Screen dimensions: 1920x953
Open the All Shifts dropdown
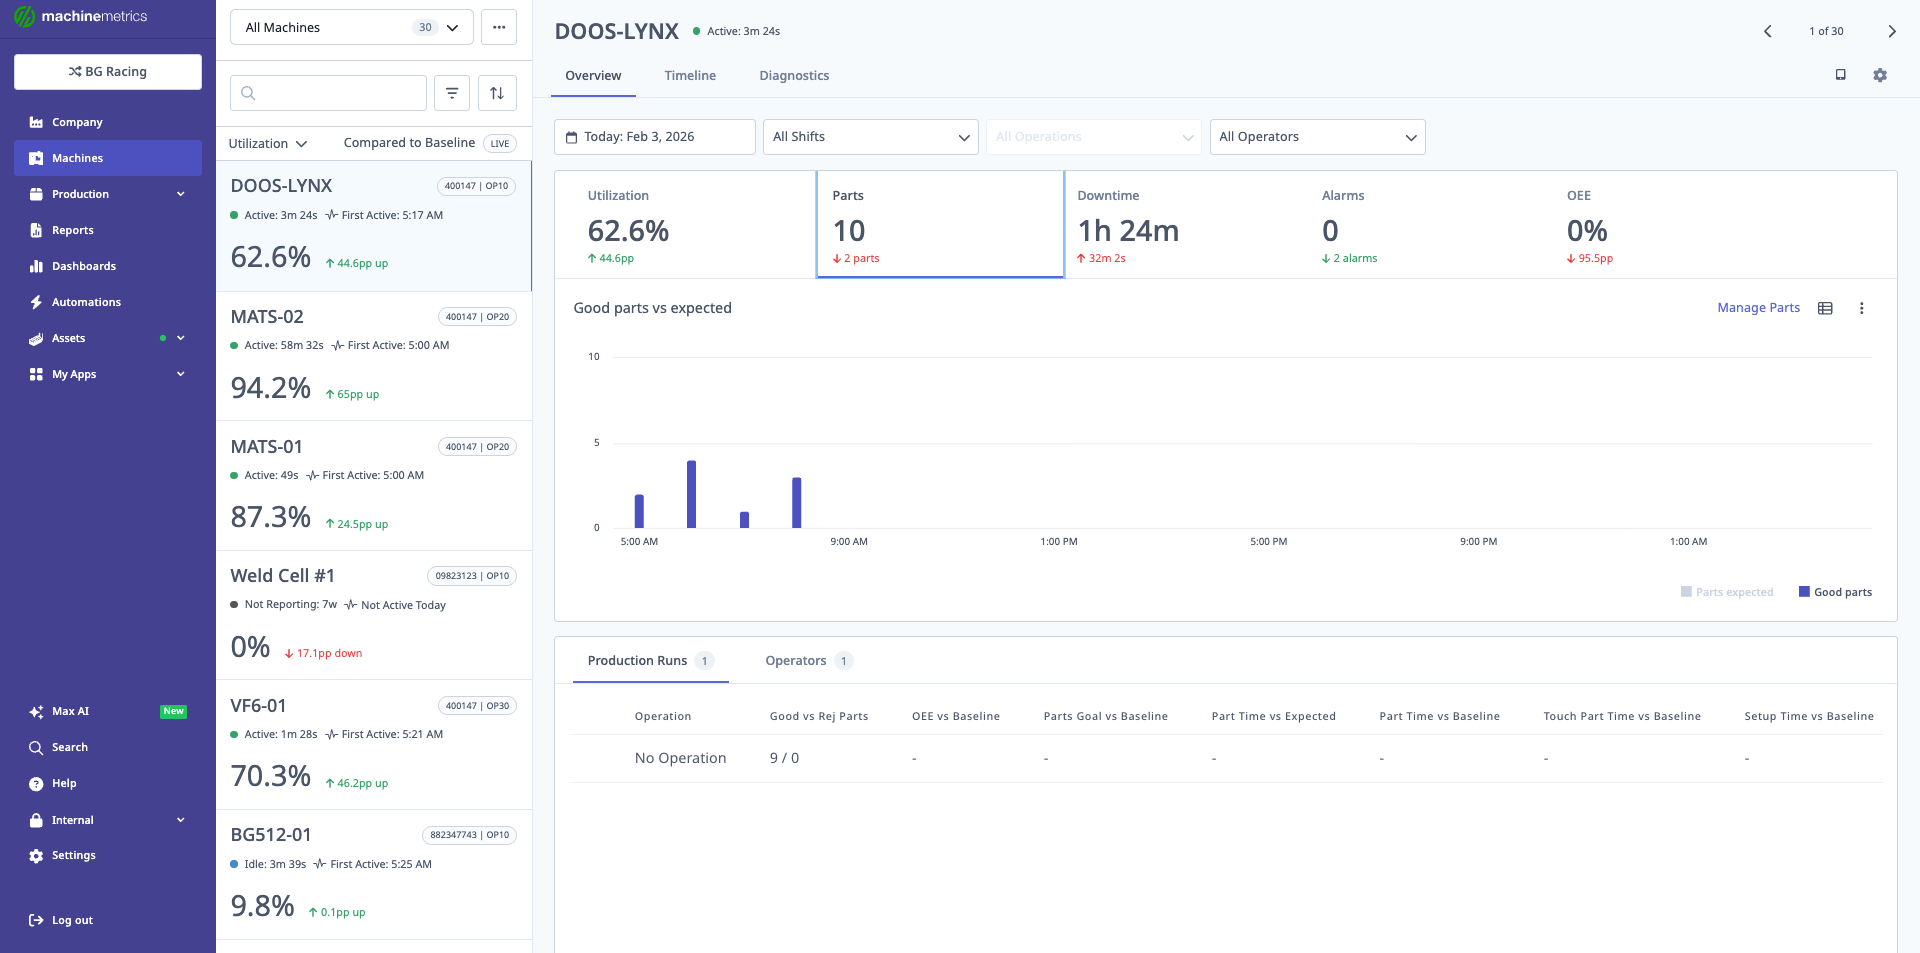click(x=870, y=137)
